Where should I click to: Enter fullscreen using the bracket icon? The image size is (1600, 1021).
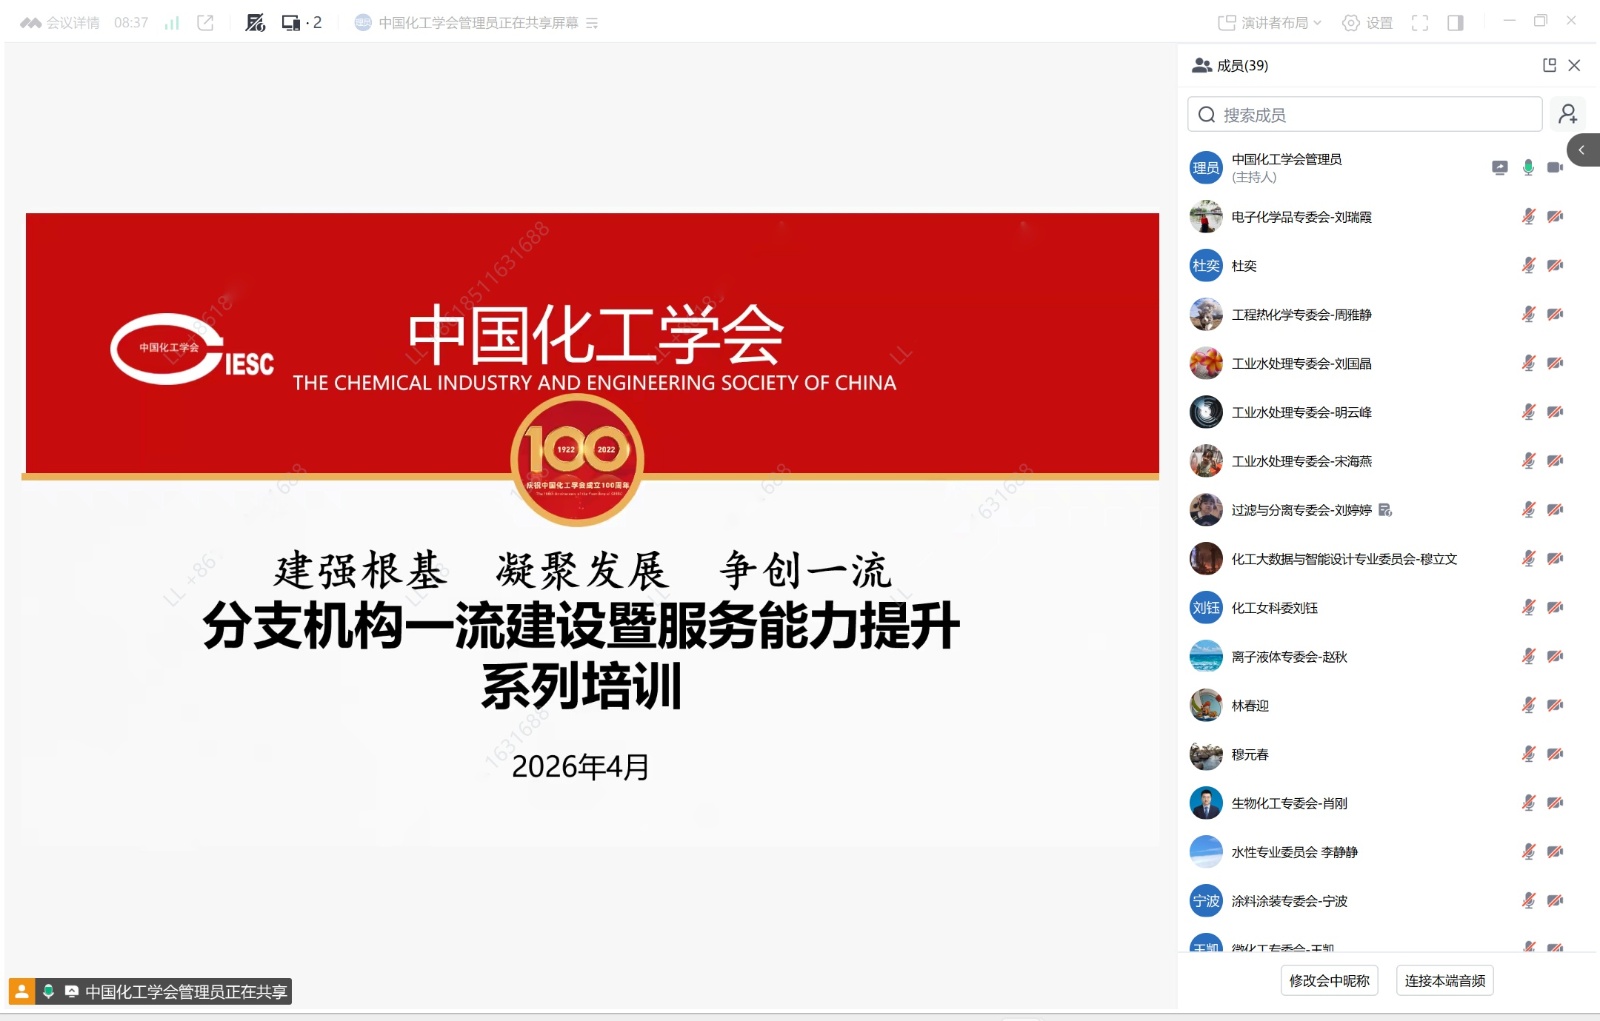tap(1420, 21)
